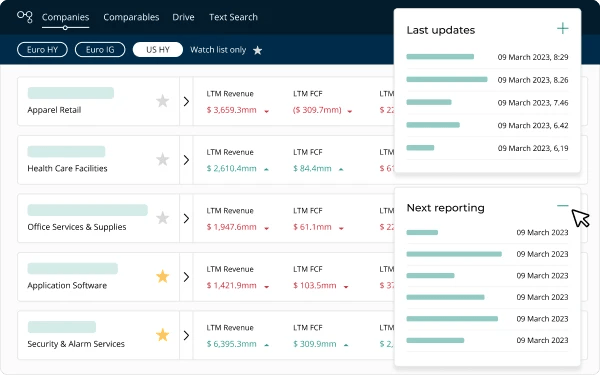
Task: Click the Health Care Facilities label
Action: pyautogui.click(x=67, y=168)
